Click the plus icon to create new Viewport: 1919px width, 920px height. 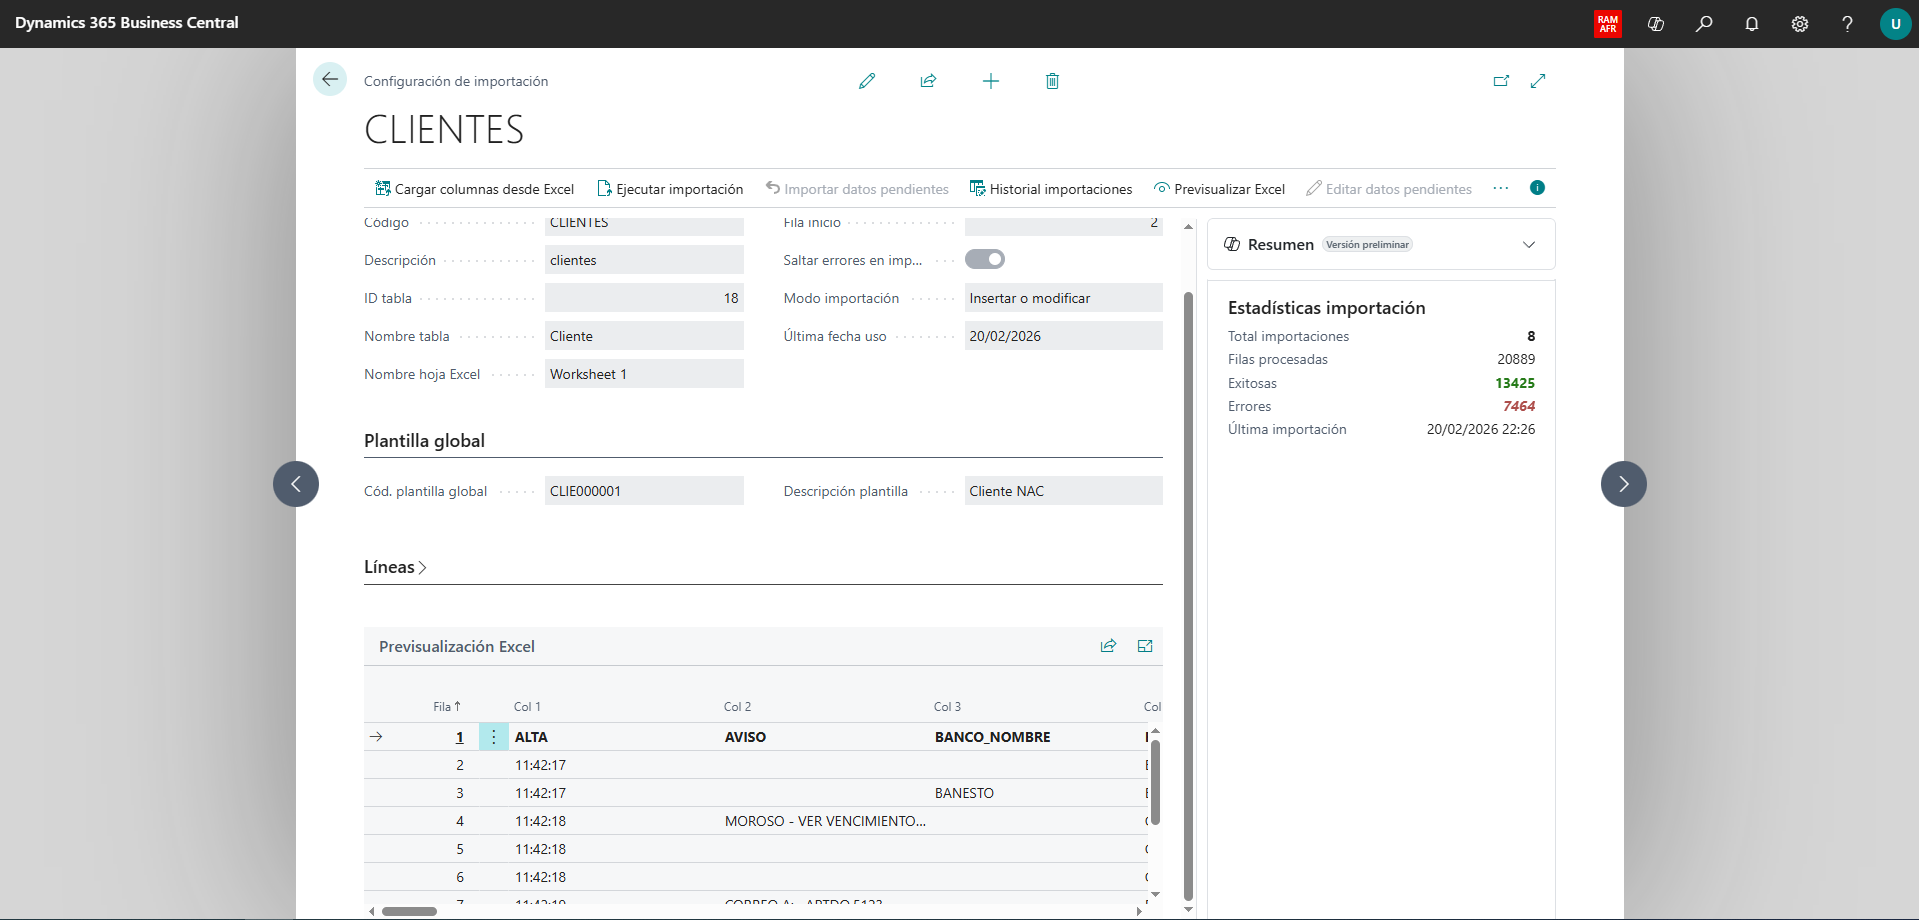click(x=990, y=81)
